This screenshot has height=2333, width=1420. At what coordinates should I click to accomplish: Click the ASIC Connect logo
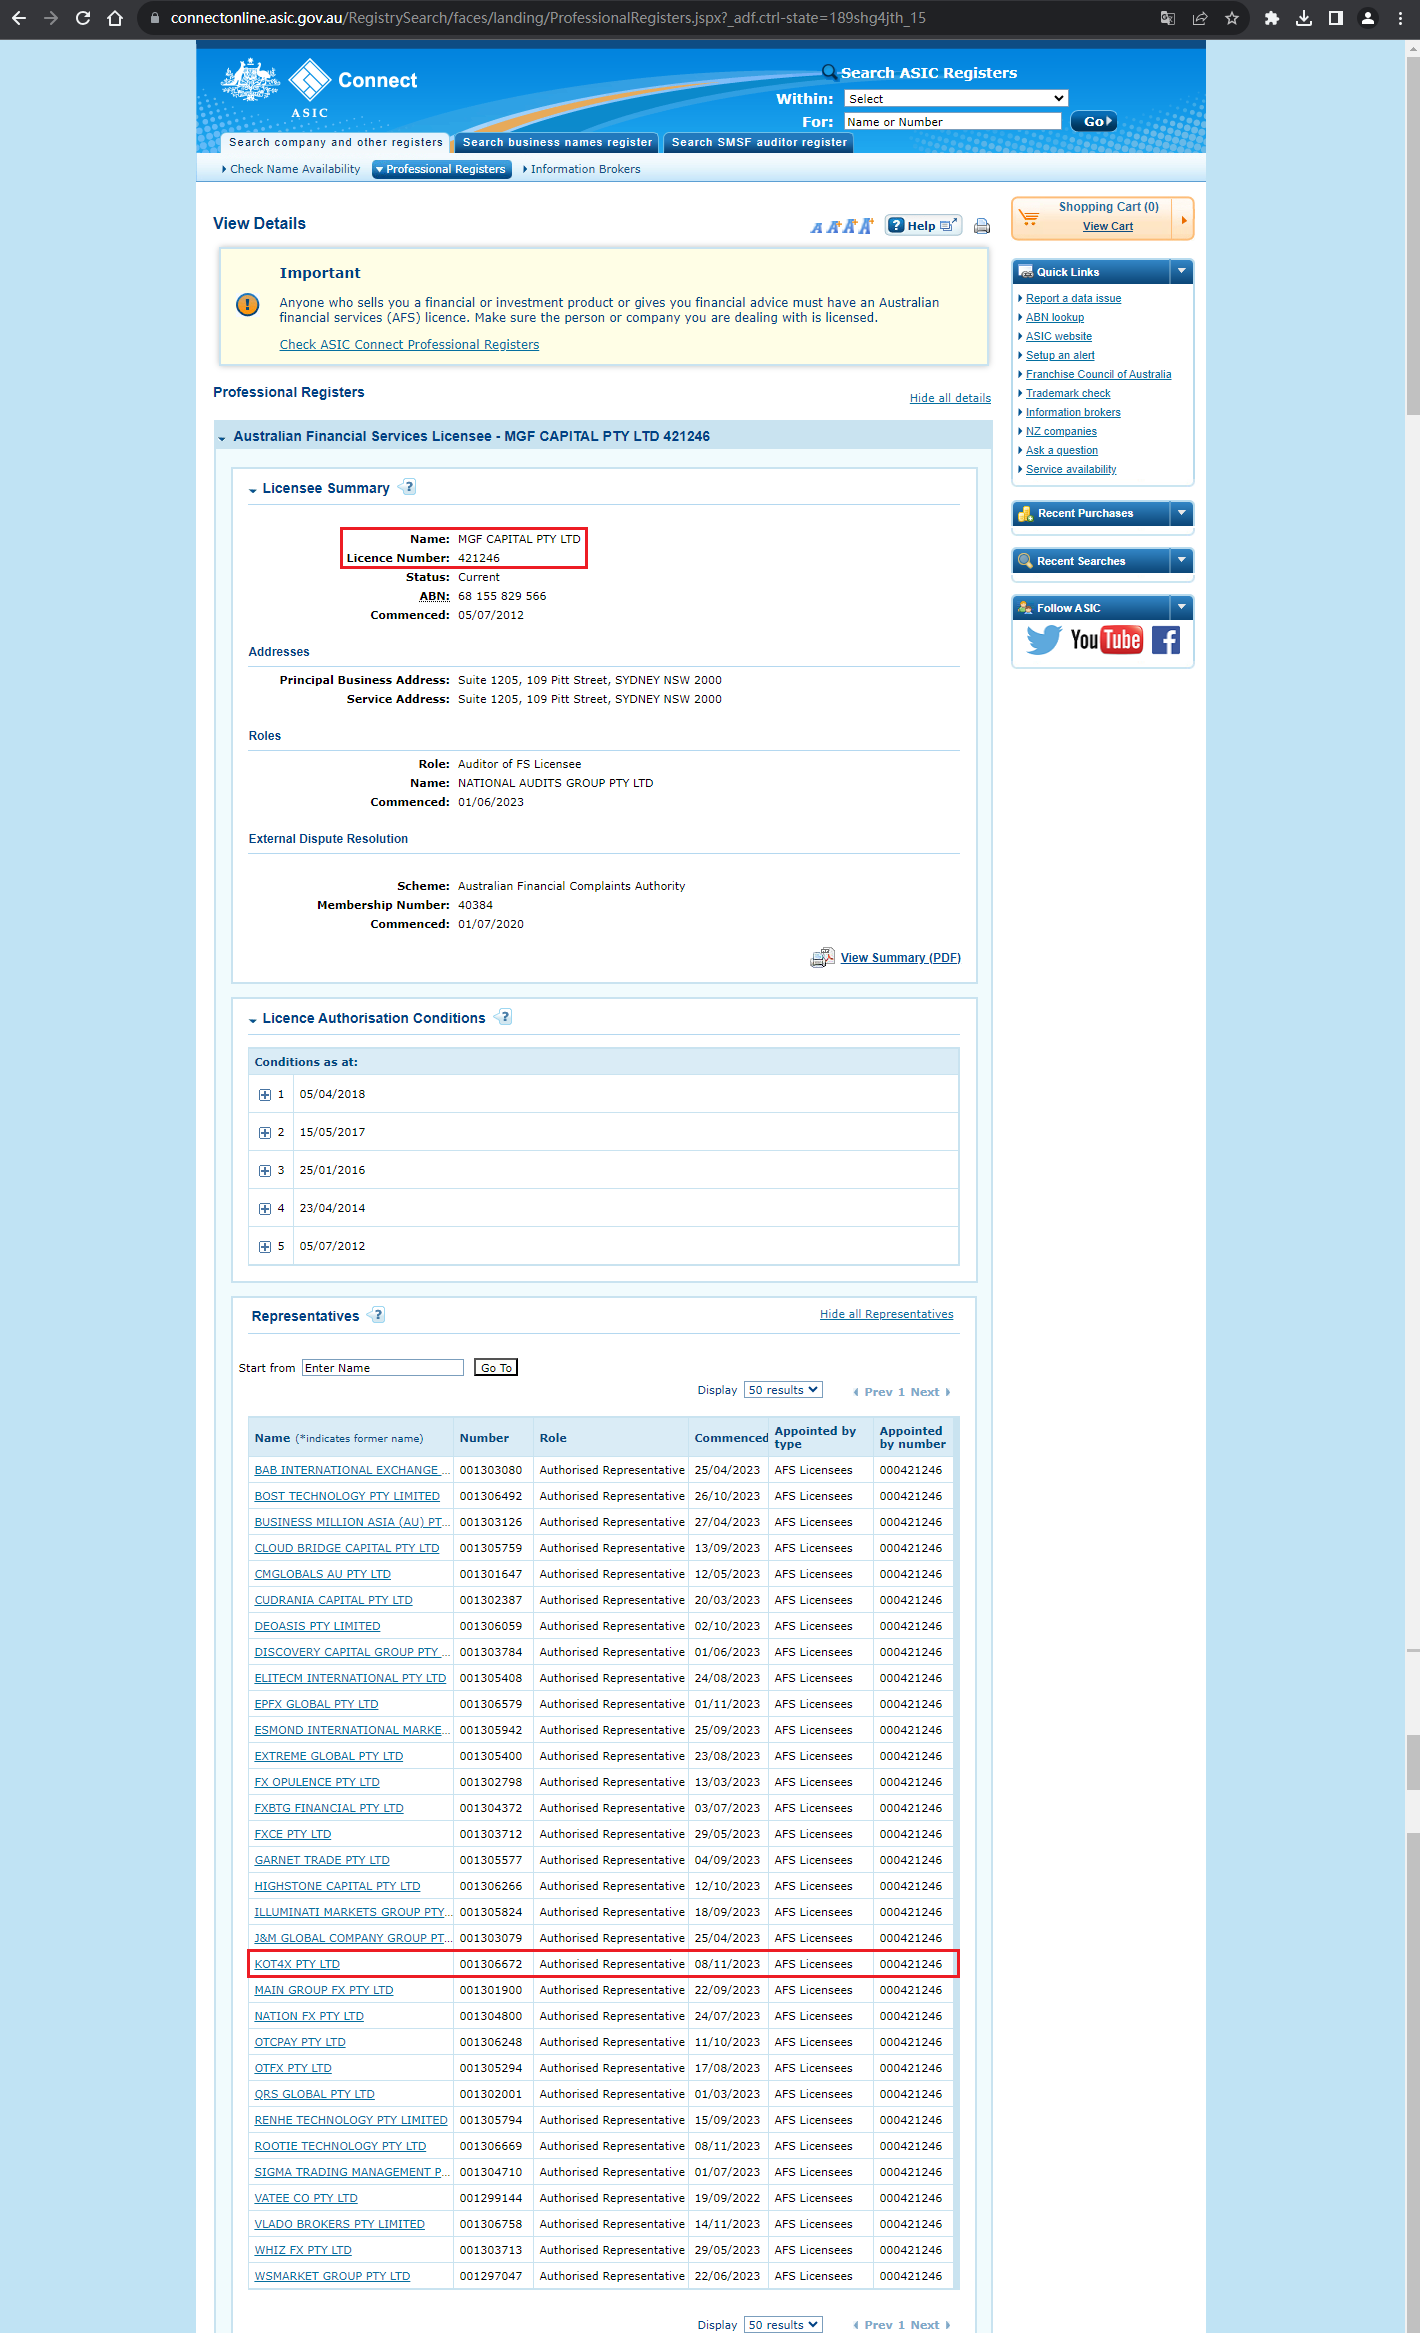tap(320, 88)
